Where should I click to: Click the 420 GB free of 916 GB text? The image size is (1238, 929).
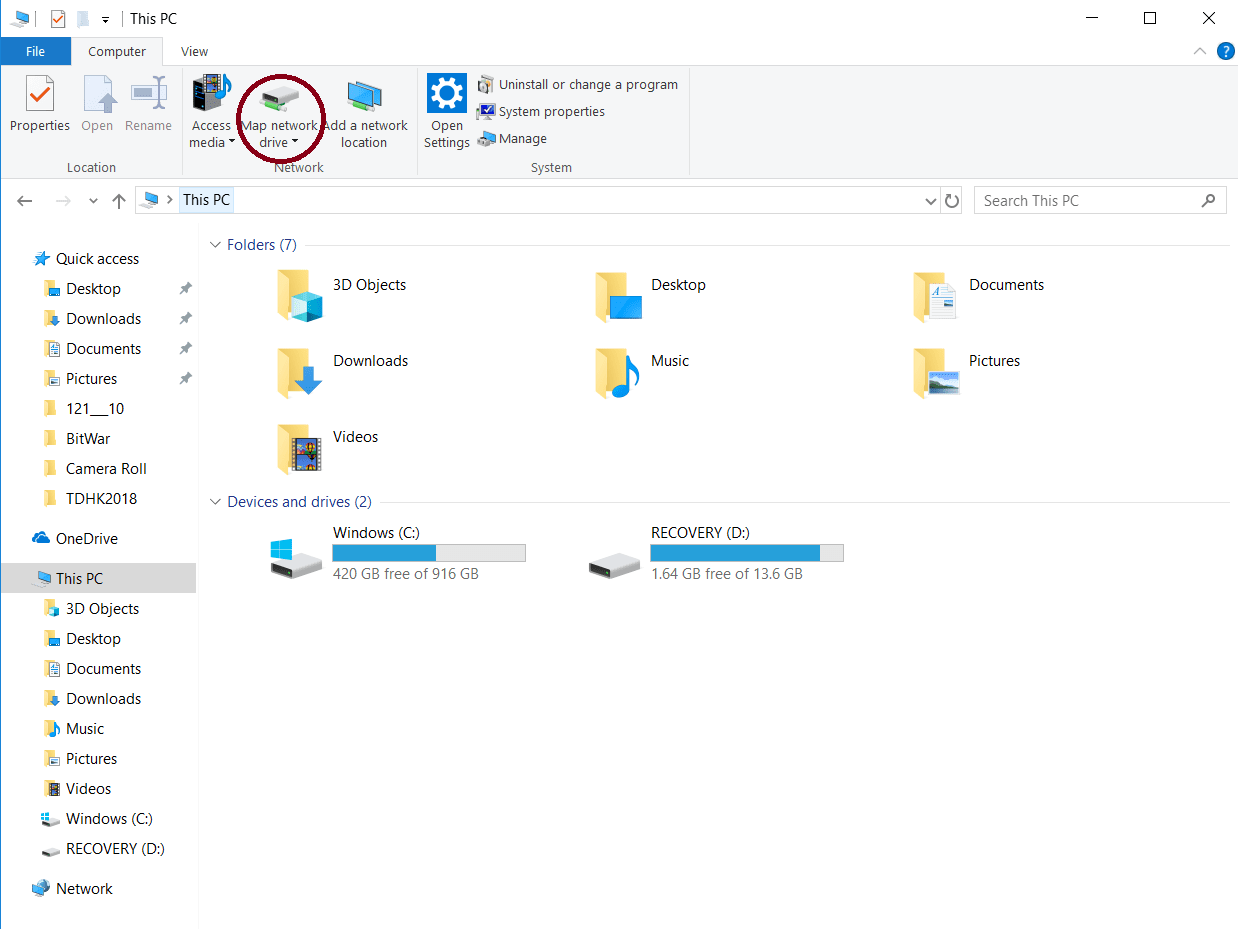[406, 574]
